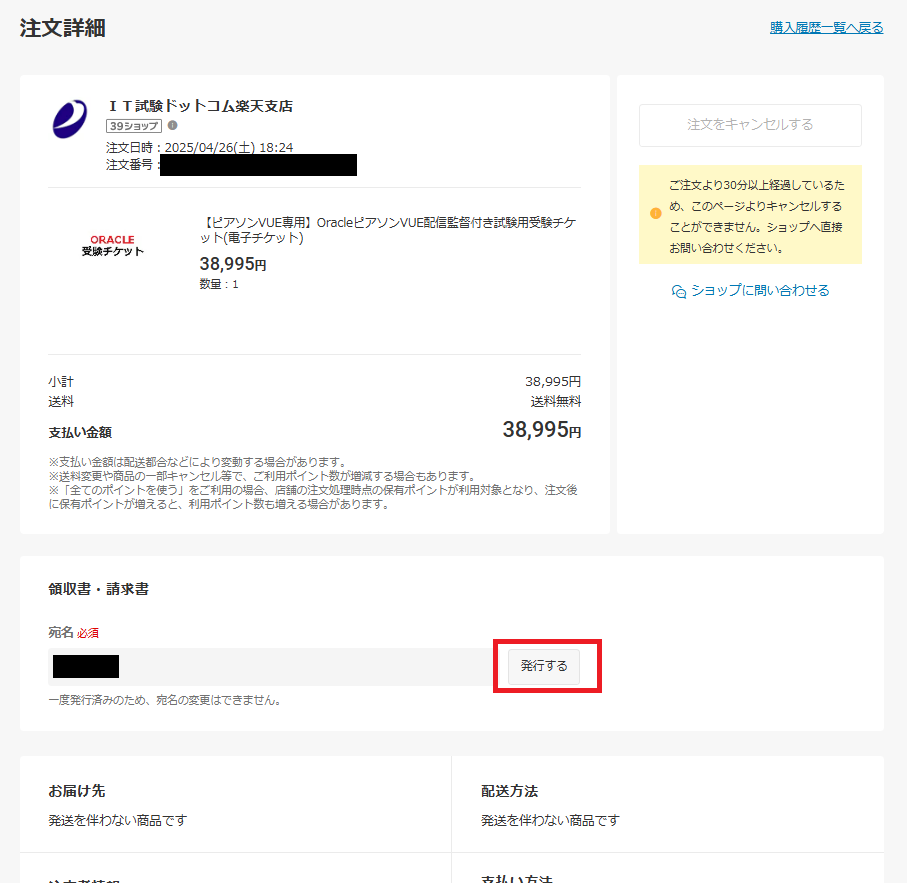Click the 配送方法 heading

509,791
